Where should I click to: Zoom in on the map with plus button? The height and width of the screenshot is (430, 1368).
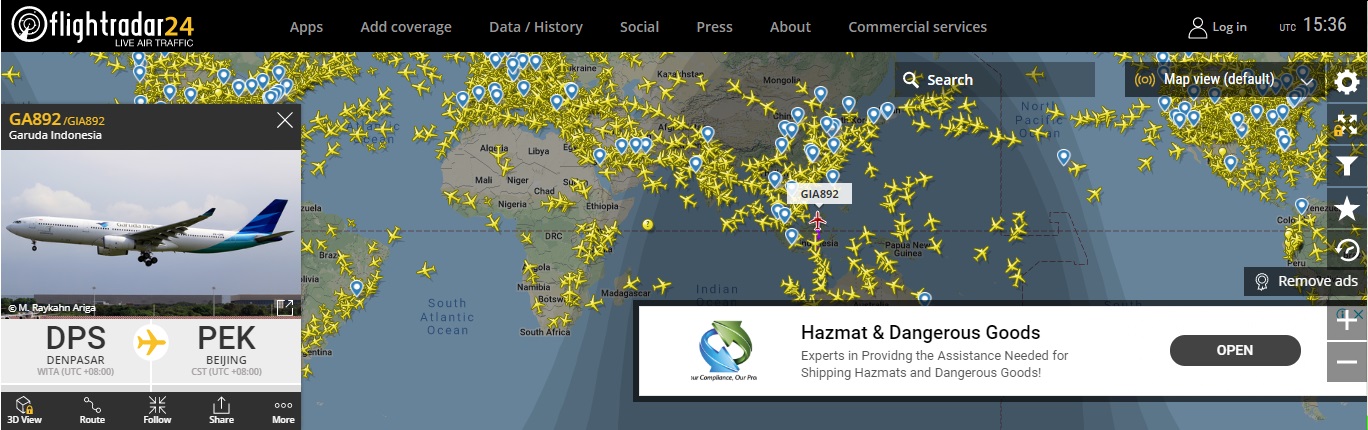pyautogui.click(x=1346, y=320)
